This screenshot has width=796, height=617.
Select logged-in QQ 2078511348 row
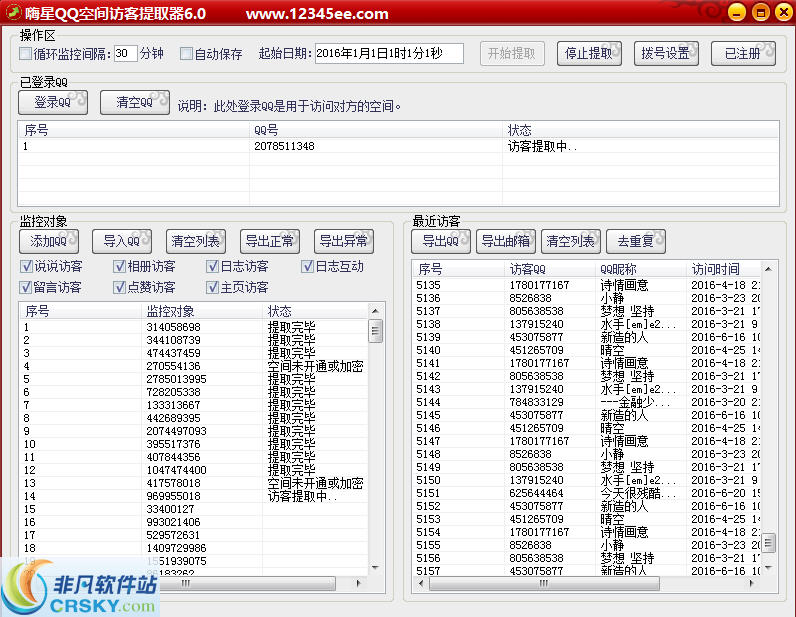(398, 146)
